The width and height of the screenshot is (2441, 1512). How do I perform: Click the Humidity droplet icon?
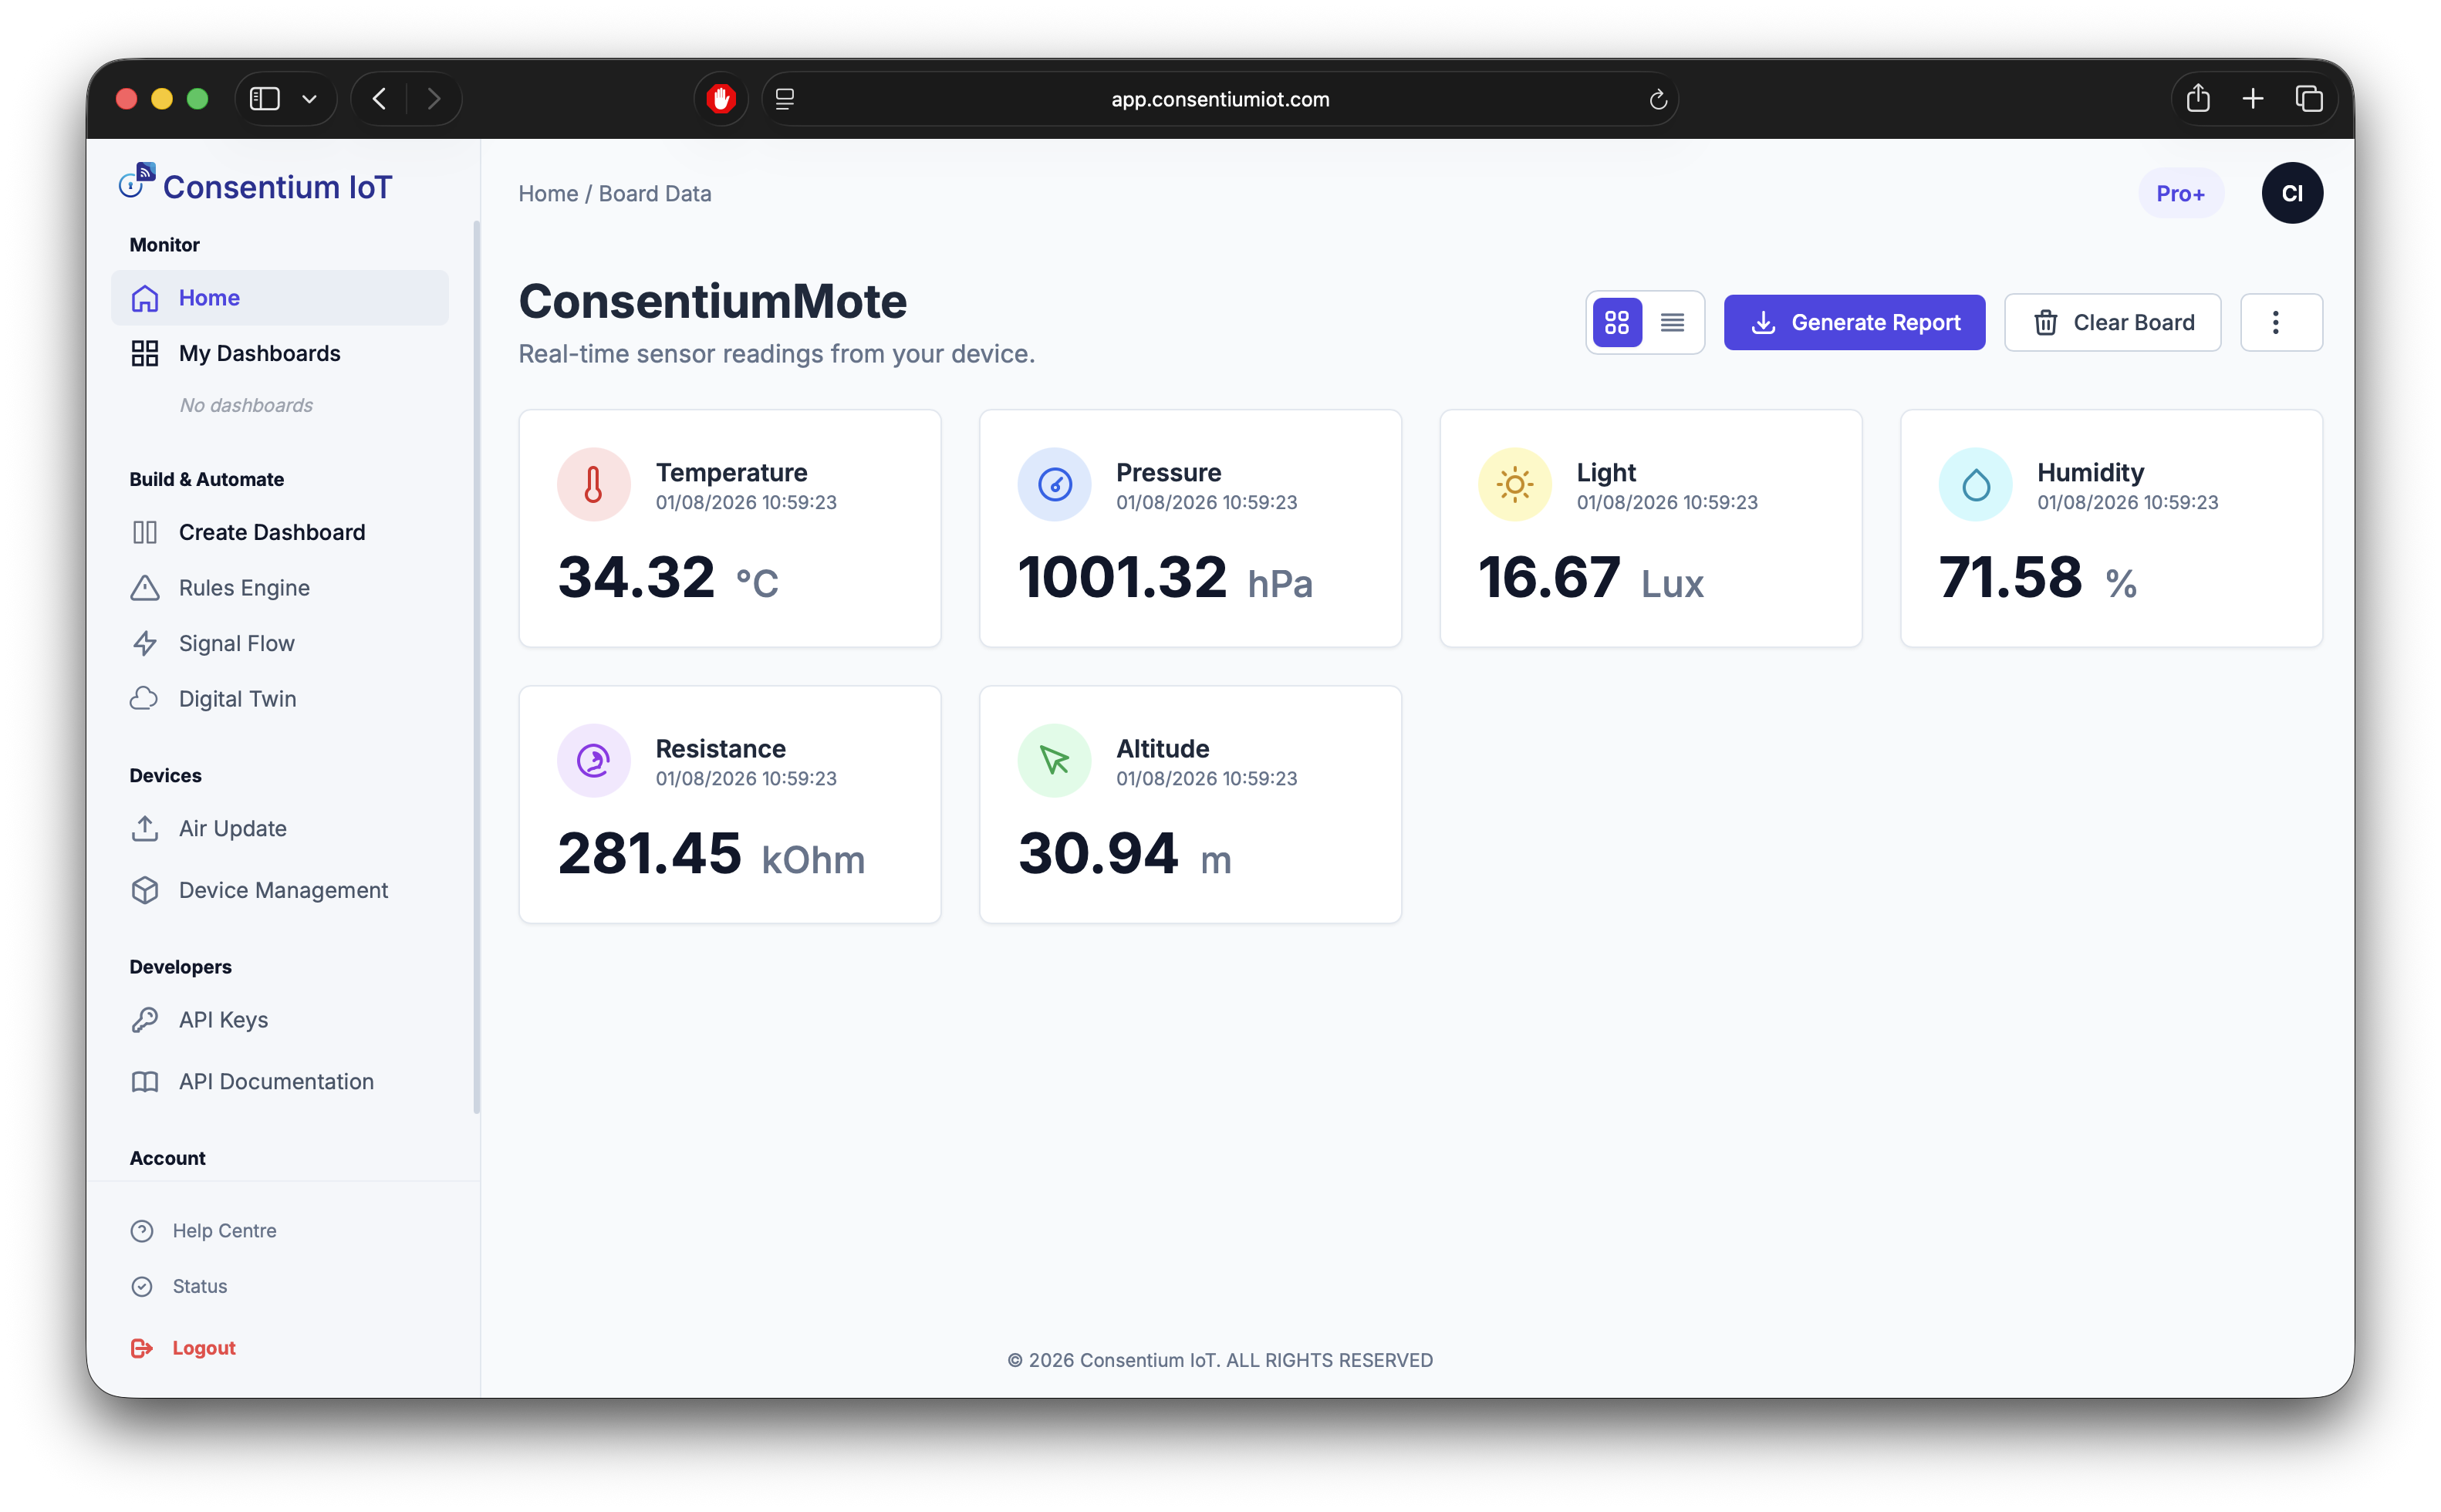click(x=1975, y=484)
